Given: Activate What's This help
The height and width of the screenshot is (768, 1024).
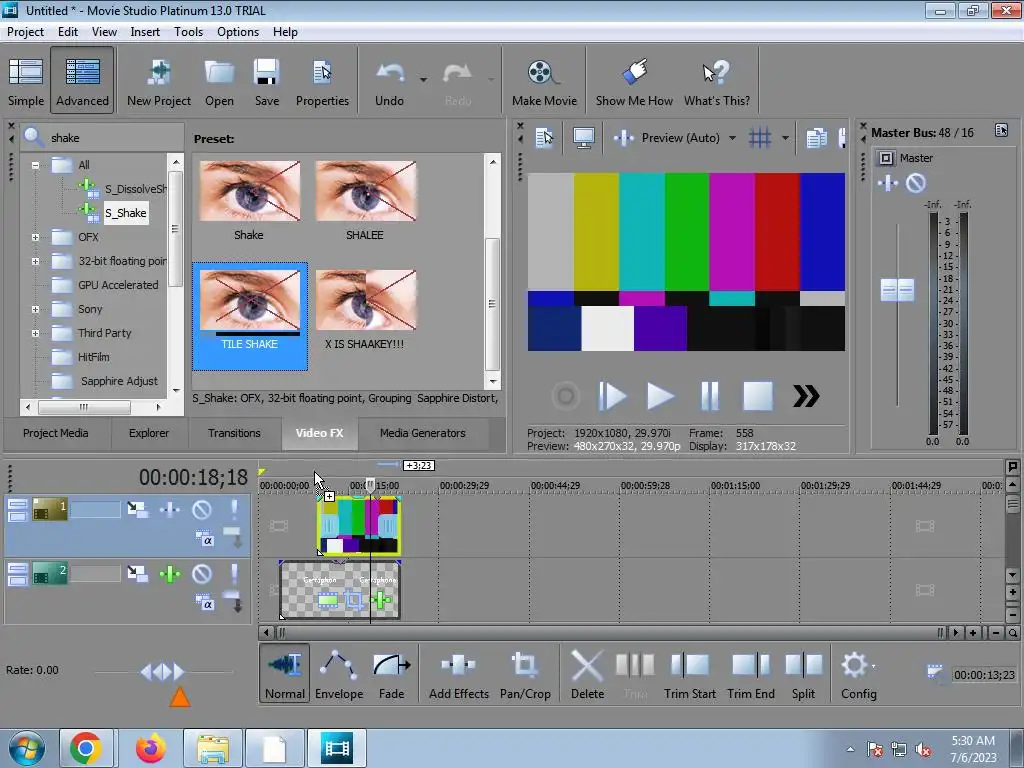Looking at the screenshot, I should coord(716,82).
